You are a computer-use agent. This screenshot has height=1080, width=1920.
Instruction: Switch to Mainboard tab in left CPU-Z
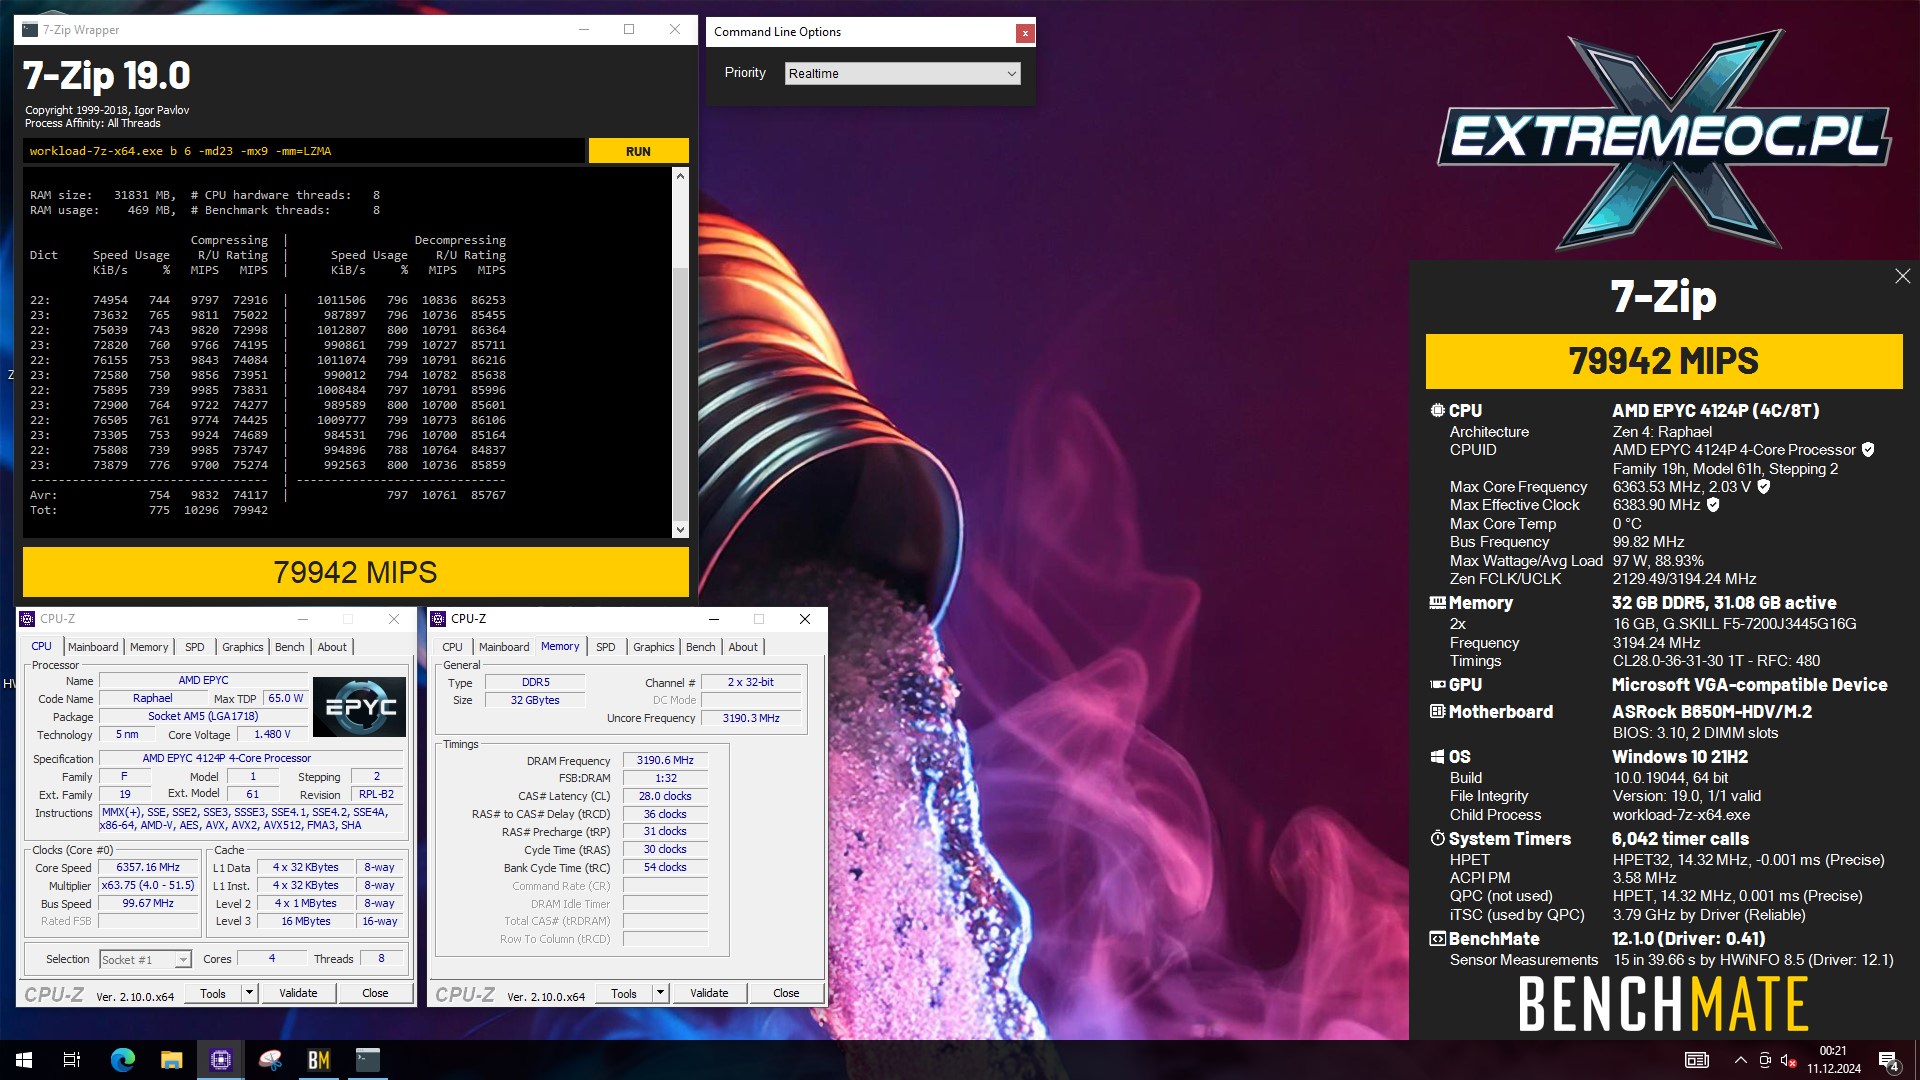(x=93, y=647)
